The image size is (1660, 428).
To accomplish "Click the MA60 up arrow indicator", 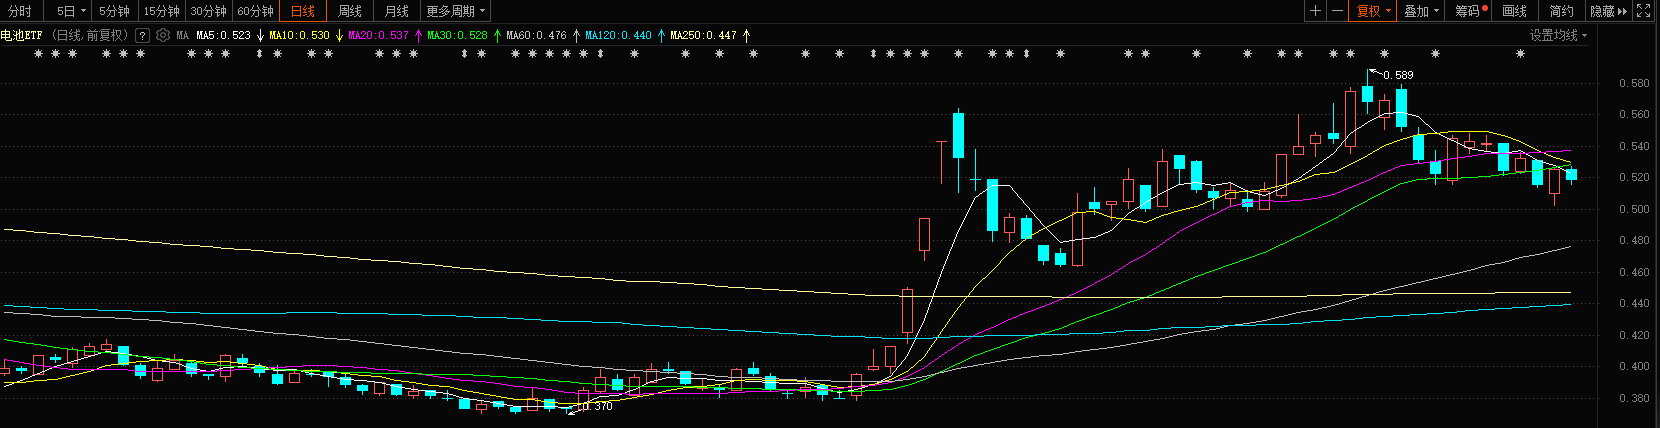I will coord(576,35).
